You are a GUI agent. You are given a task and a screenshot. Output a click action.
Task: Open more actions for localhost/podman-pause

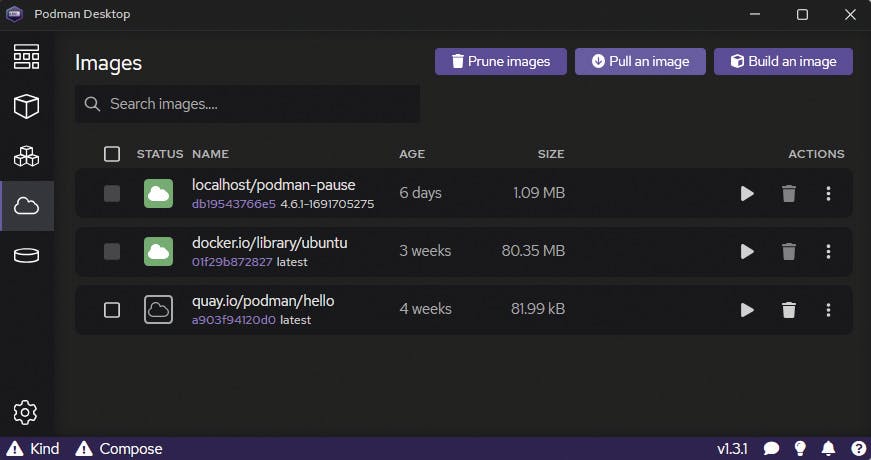[828, 193]
